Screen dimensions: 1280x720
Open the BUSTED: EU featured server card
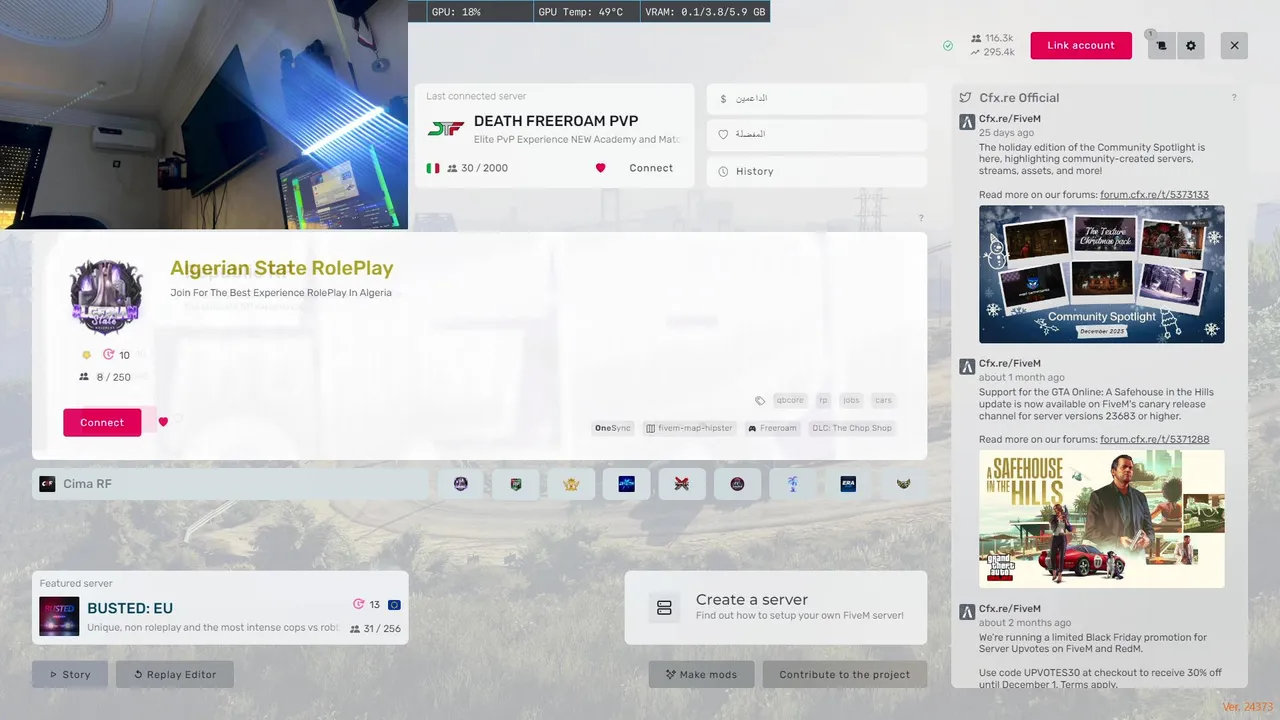[x=220, y=608]
